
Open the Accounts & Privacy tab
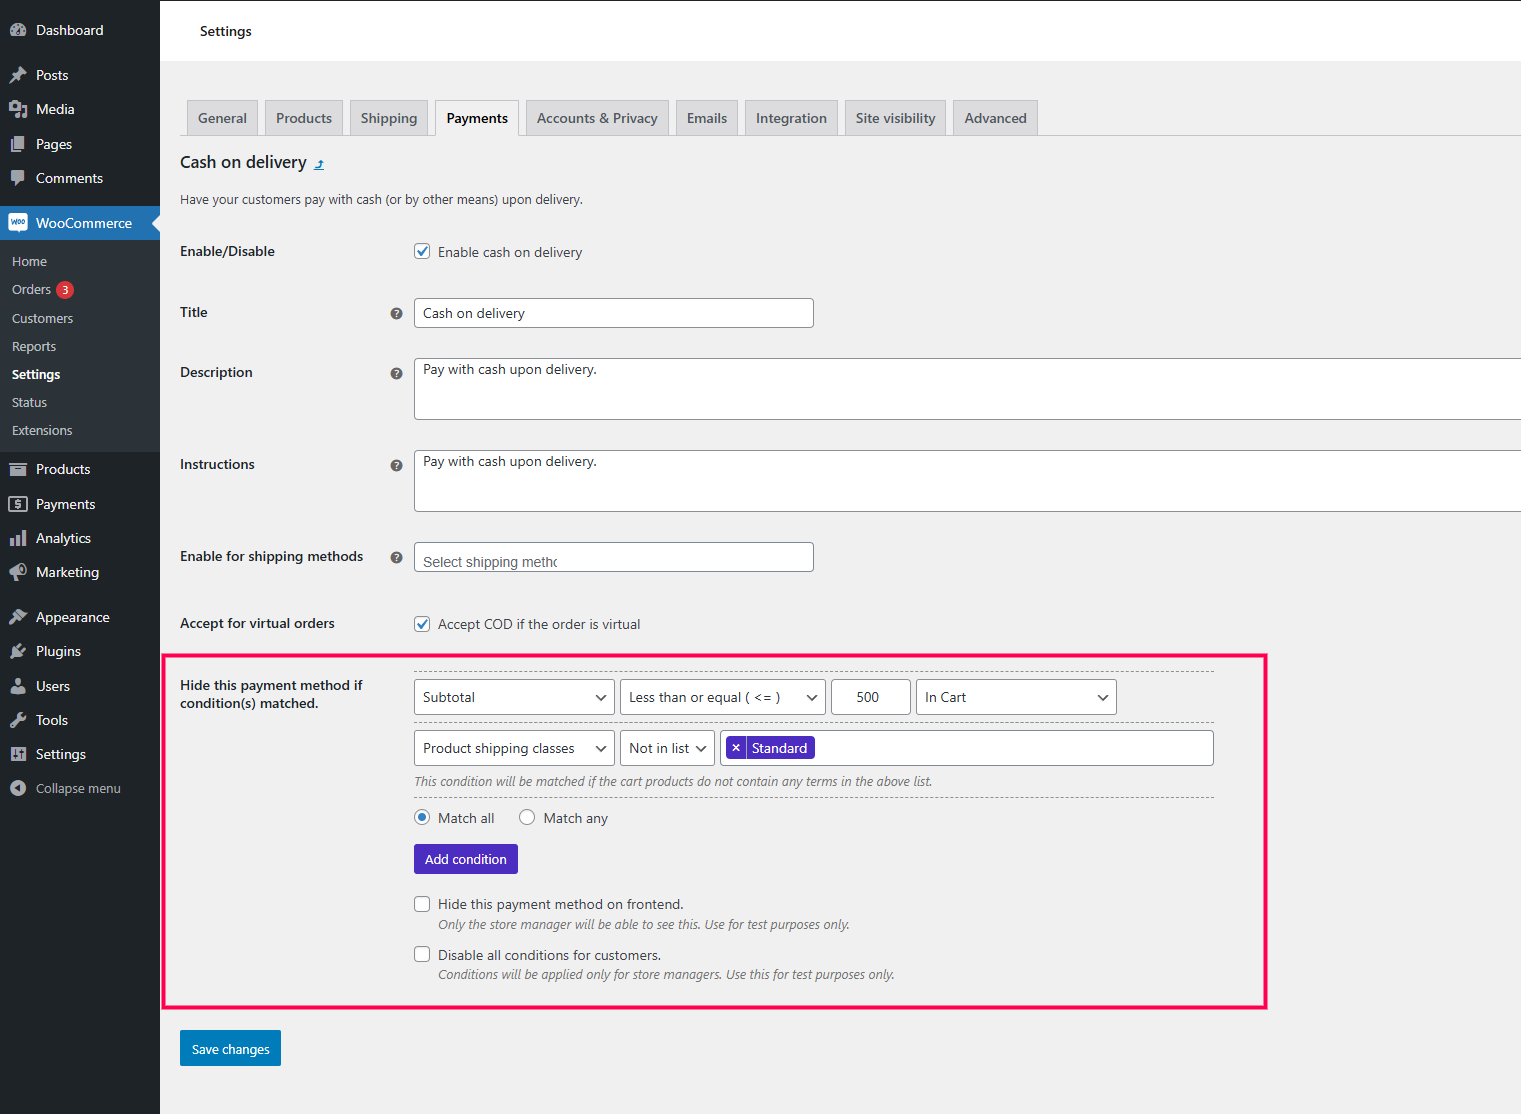click(x=597, y=118)
